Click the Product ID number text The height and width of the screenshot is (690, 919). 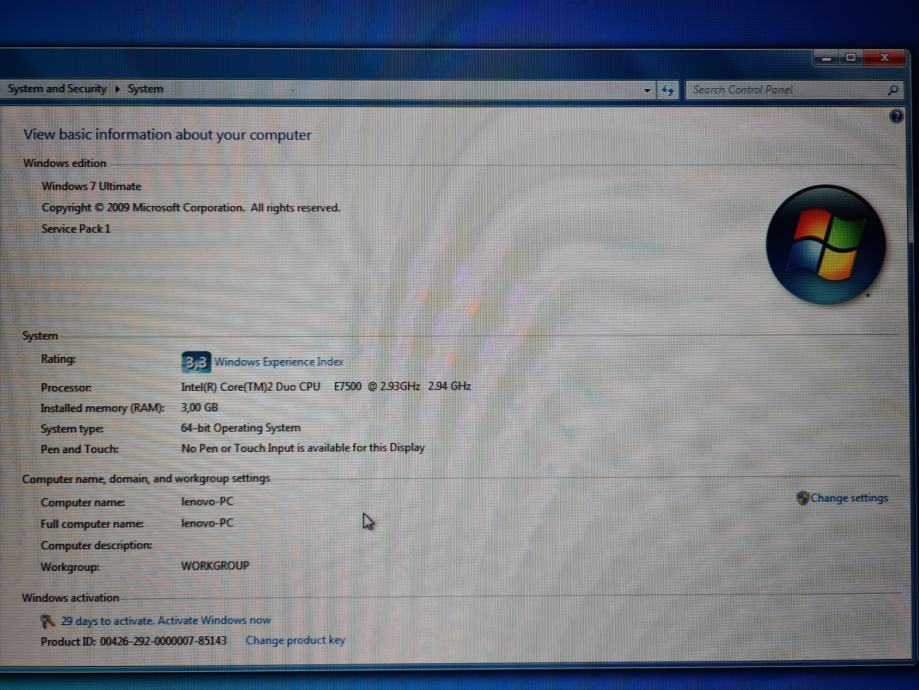coord(163,641)
